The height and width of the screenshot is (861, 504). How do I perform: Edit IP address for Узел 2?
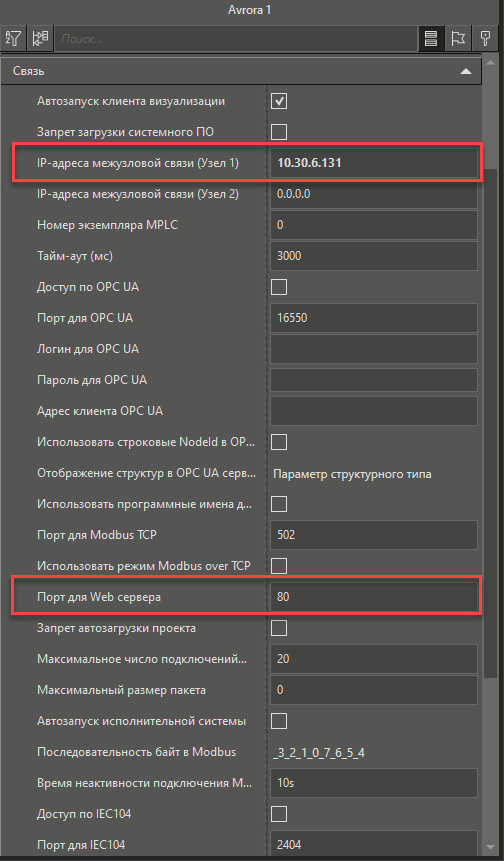tap(374, 194)
